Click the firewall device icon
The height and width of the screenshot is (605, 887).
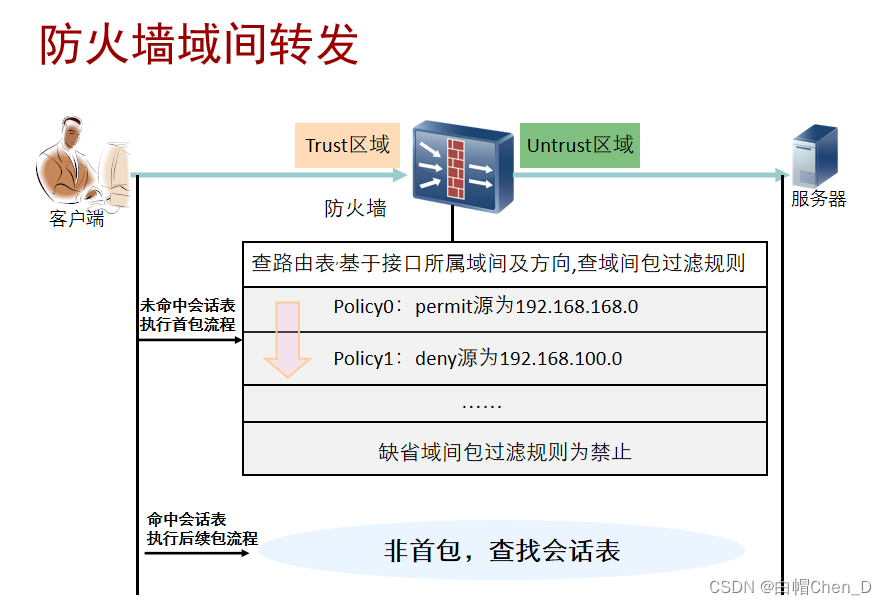(x=463, y=166)
